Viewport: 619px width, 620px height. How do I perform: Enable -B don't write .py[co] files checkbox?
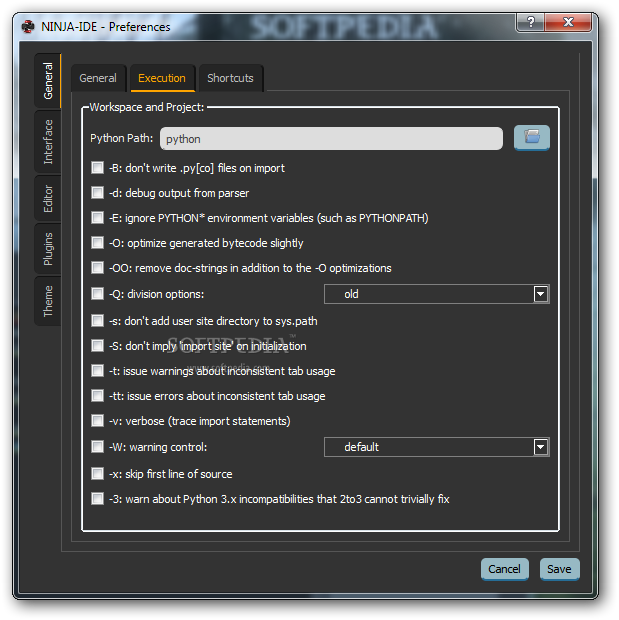click(97, 168)
